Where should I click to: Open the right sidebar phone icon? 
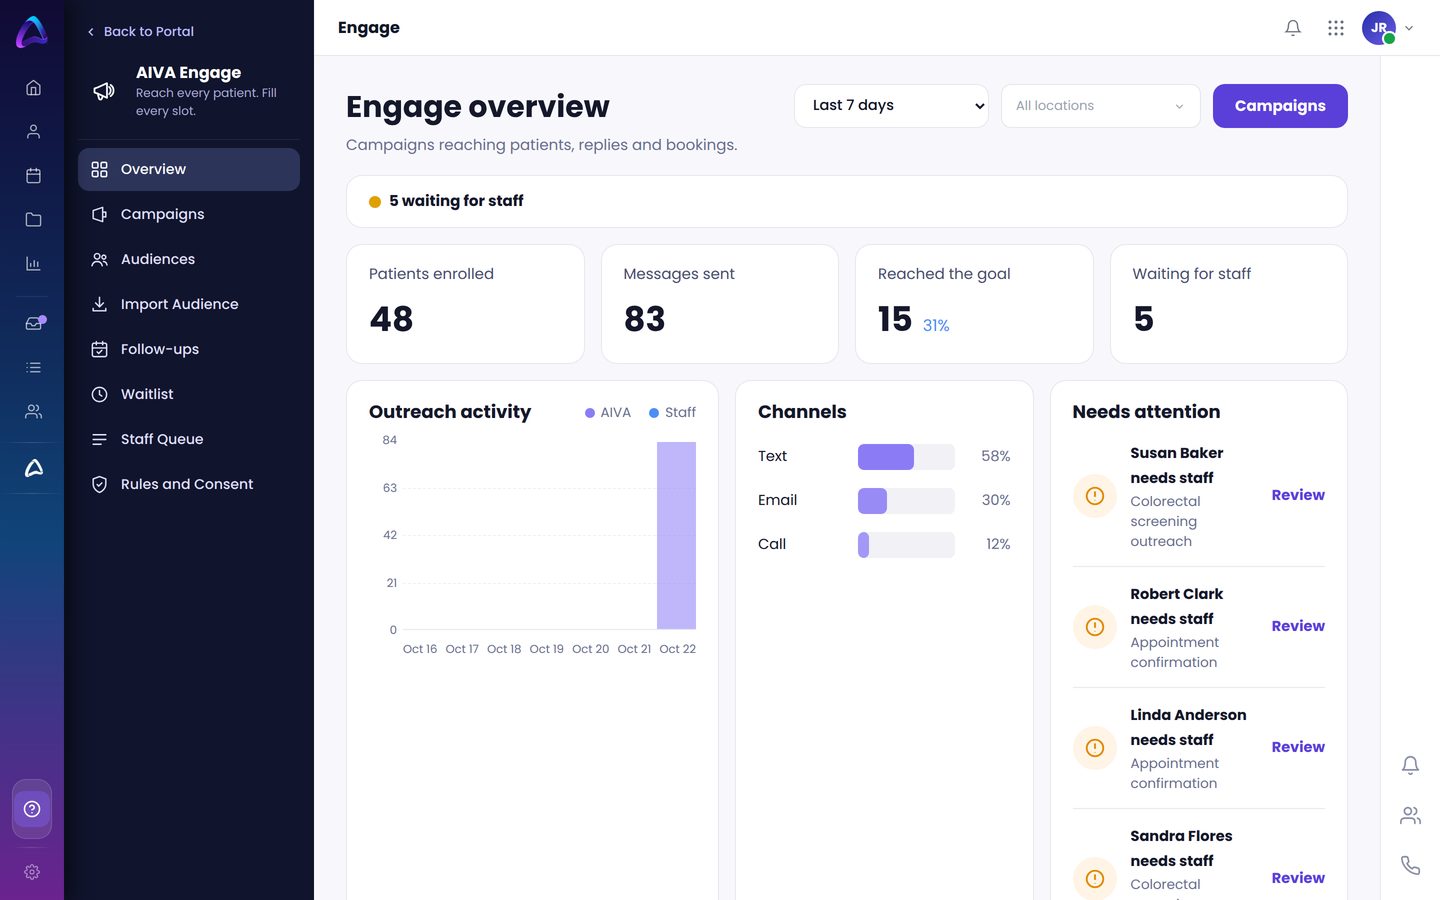coord(1410,865)
